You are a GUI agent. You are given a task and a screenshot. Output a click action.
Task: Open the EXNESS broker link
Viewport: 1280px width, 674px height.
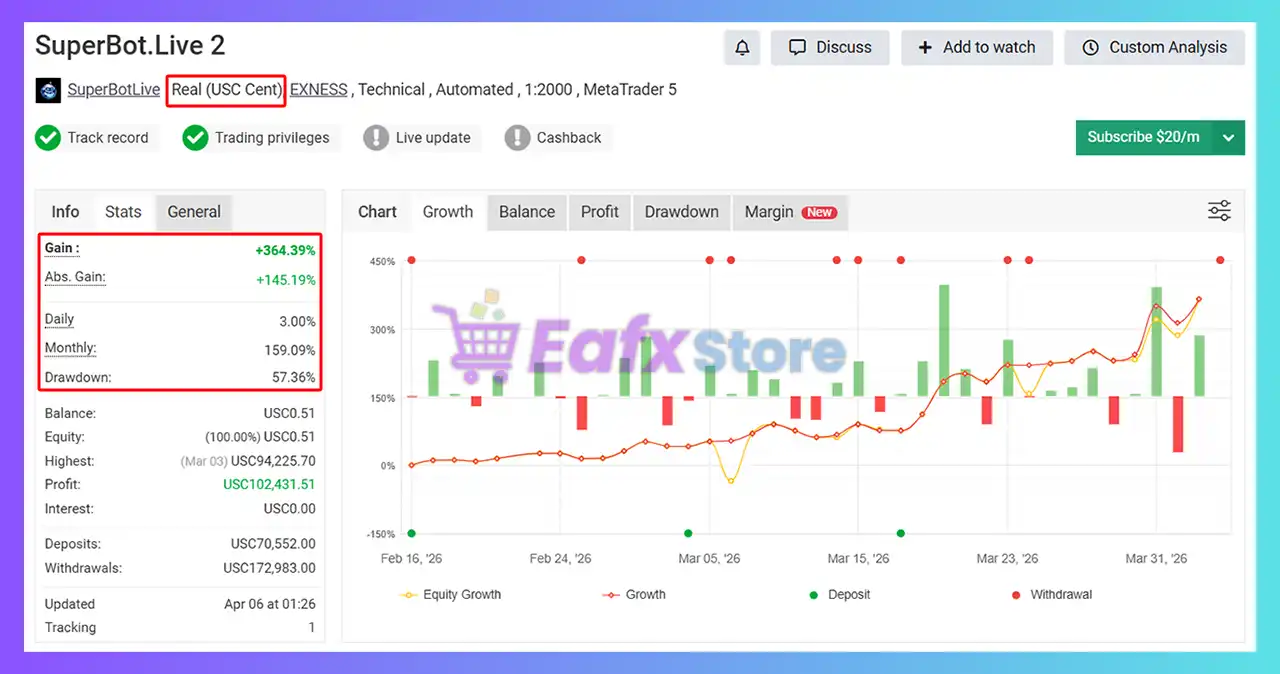point(319,90)
